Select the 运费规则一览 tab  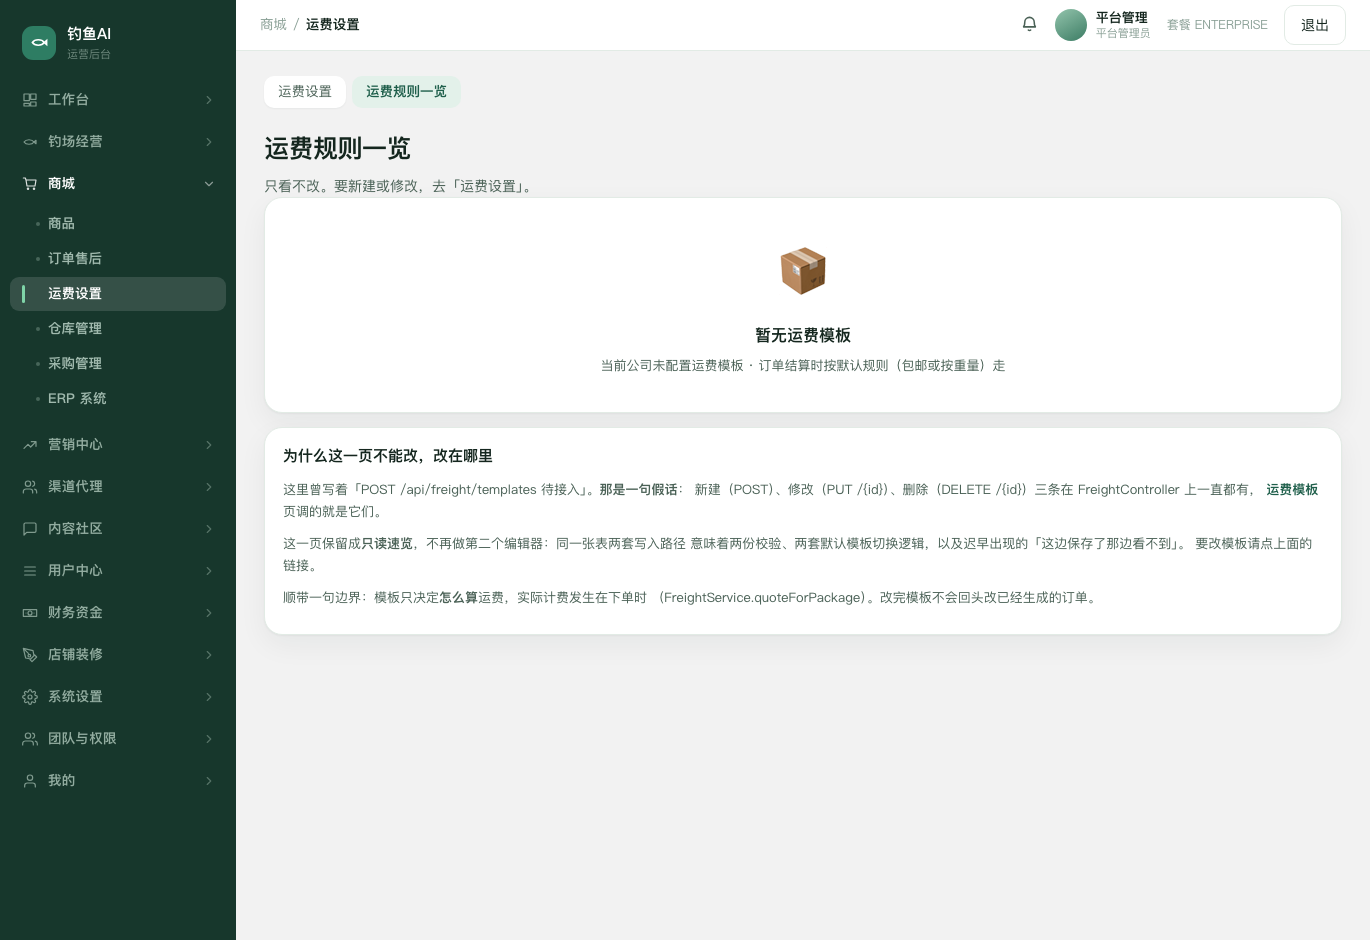click(406, 92)
